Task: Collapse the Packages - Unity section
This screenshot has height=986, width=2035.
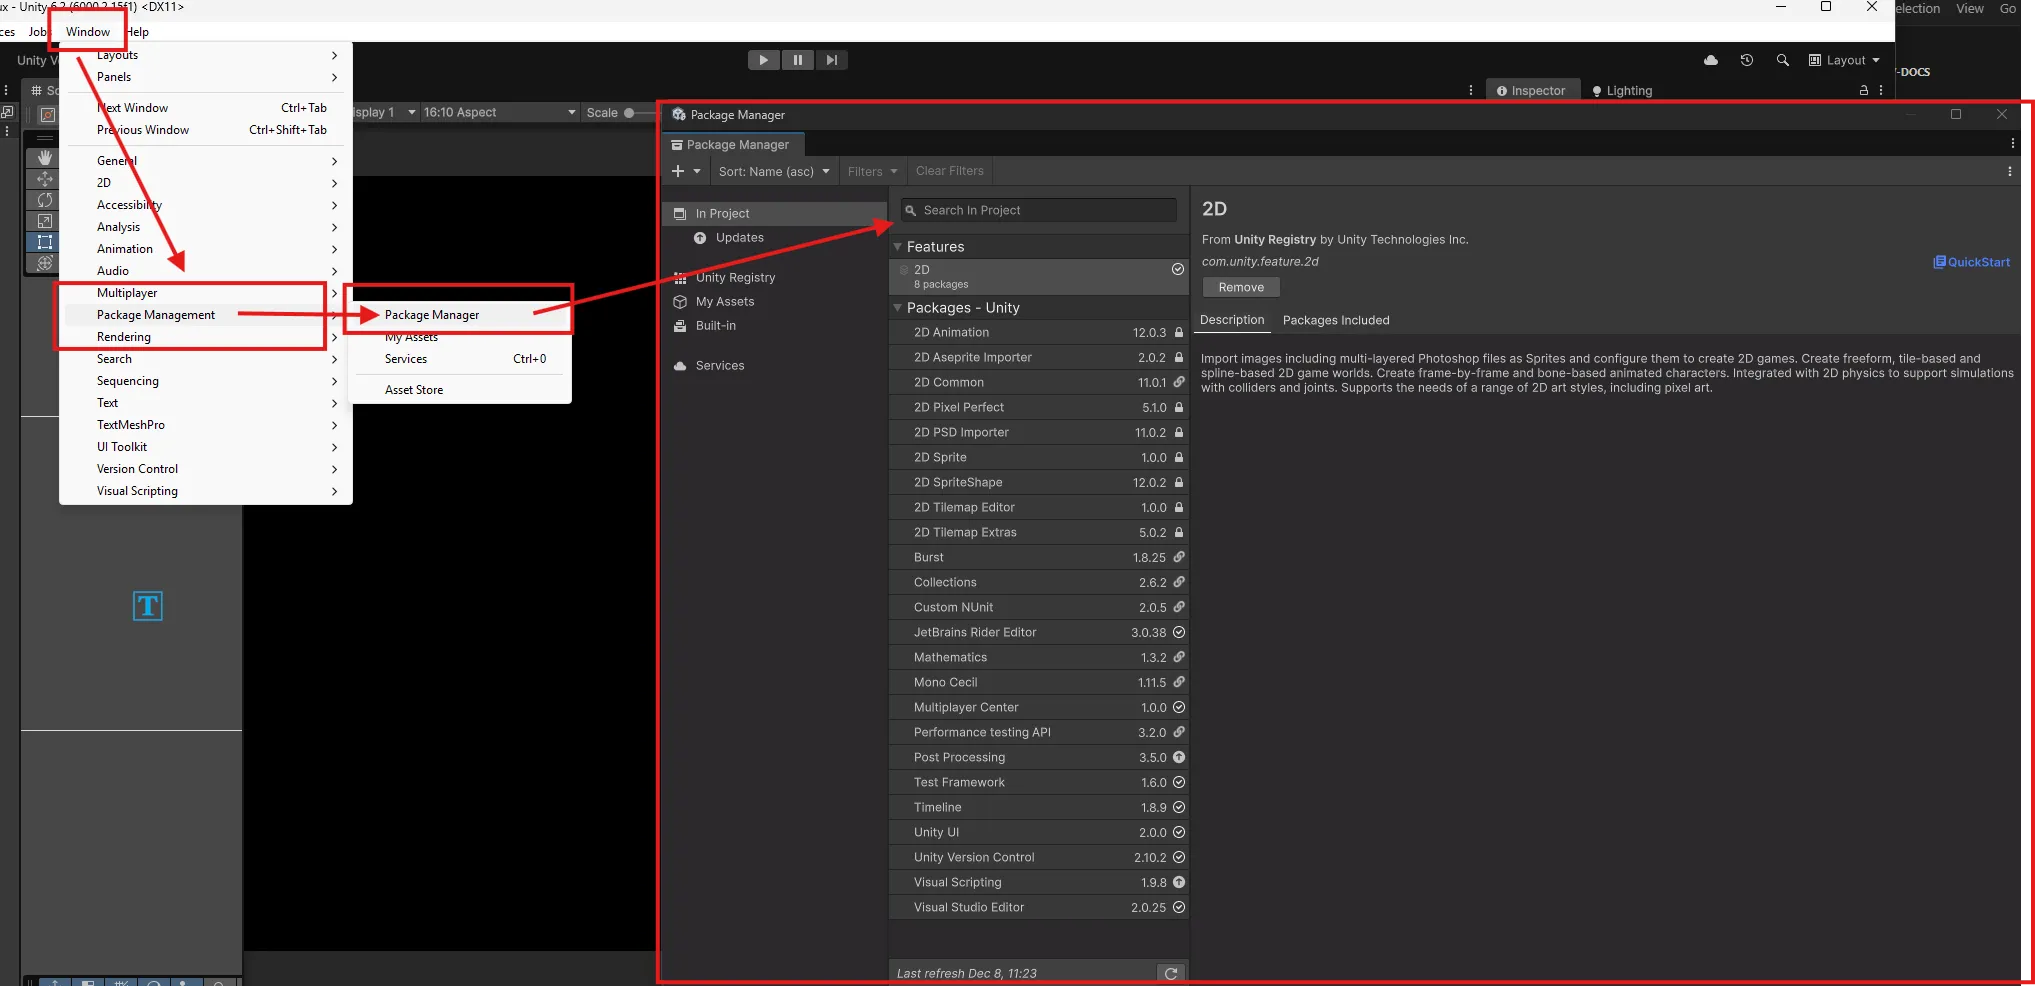Action: [x=898, y=308]
